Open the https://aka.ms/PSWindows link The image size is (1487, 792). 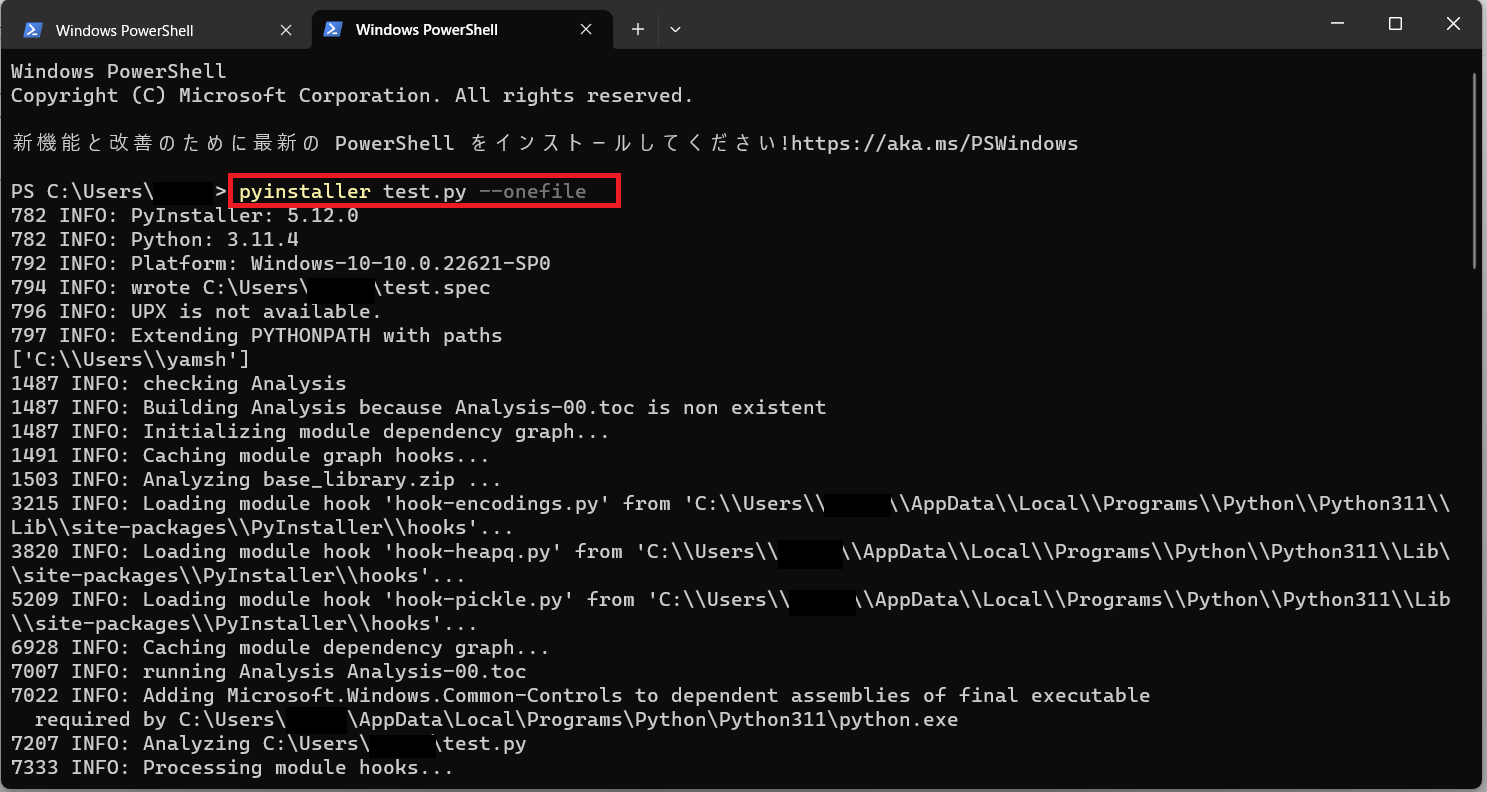[x=934, y=144]
